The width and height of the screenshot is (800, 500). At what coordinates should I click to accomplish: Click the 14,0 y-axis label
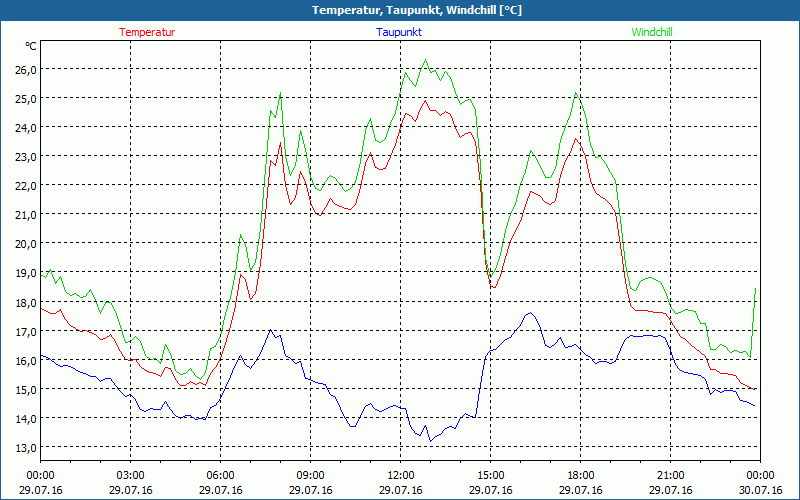pos(26,419)
